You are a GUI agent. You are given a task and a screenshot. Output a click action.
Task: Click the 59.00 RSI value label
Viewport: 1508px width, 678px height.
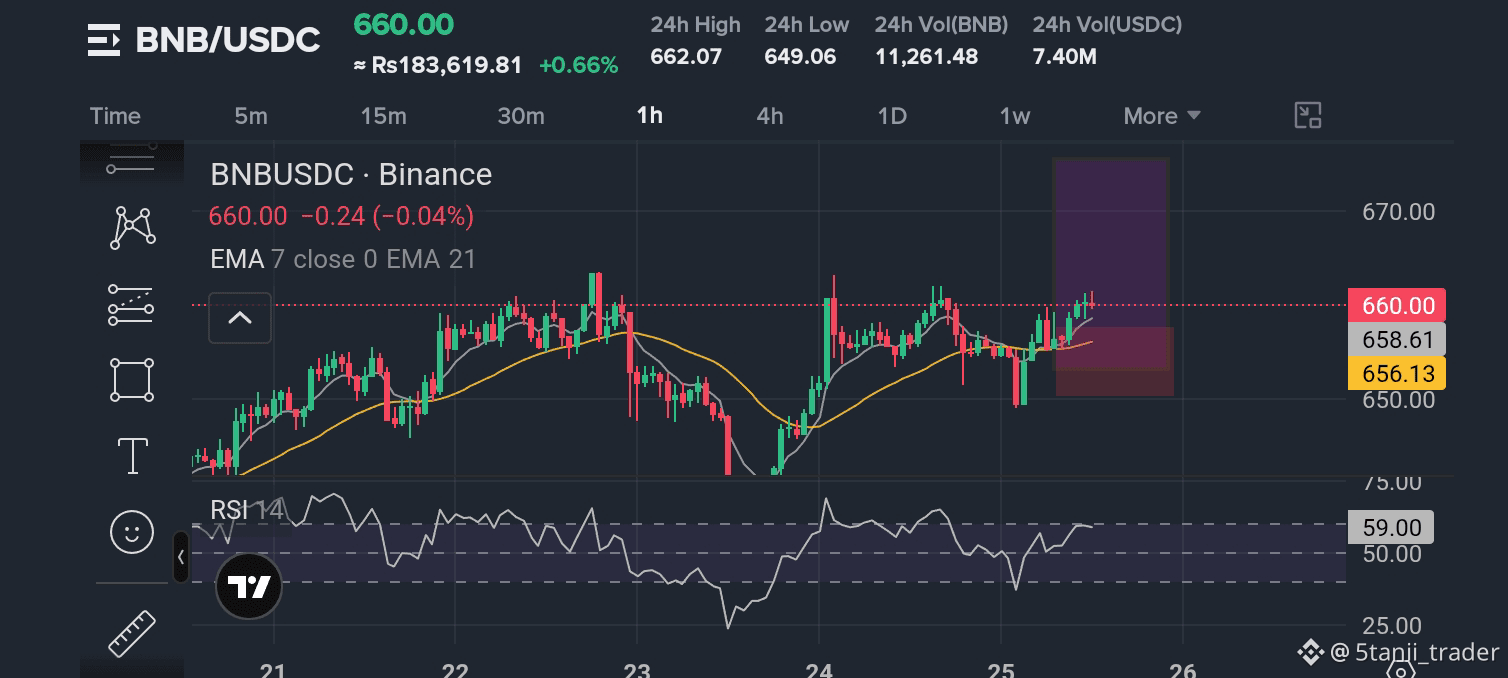(1391, 527)
